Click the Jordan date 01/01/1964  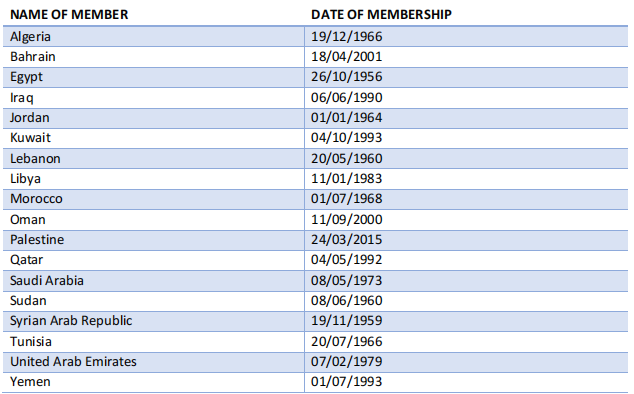[347, 118]
